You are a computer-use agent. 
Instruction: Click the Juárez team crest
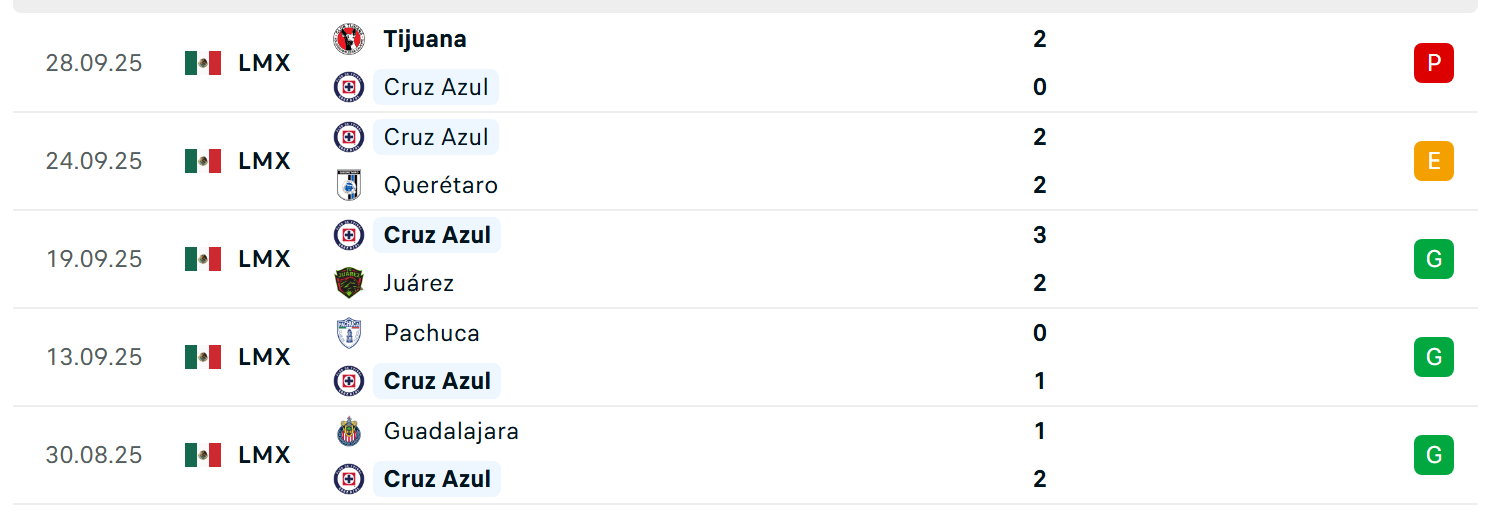349,283
